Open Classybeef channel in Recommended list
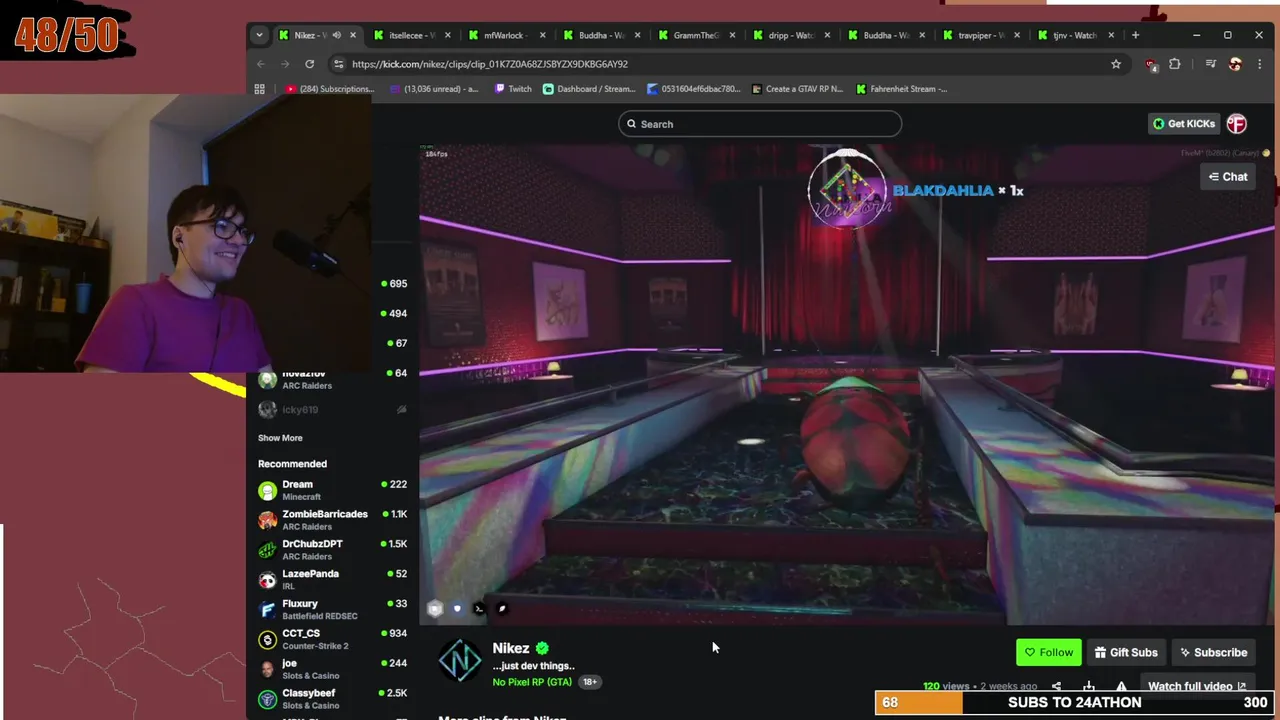 tap(332, 699)
